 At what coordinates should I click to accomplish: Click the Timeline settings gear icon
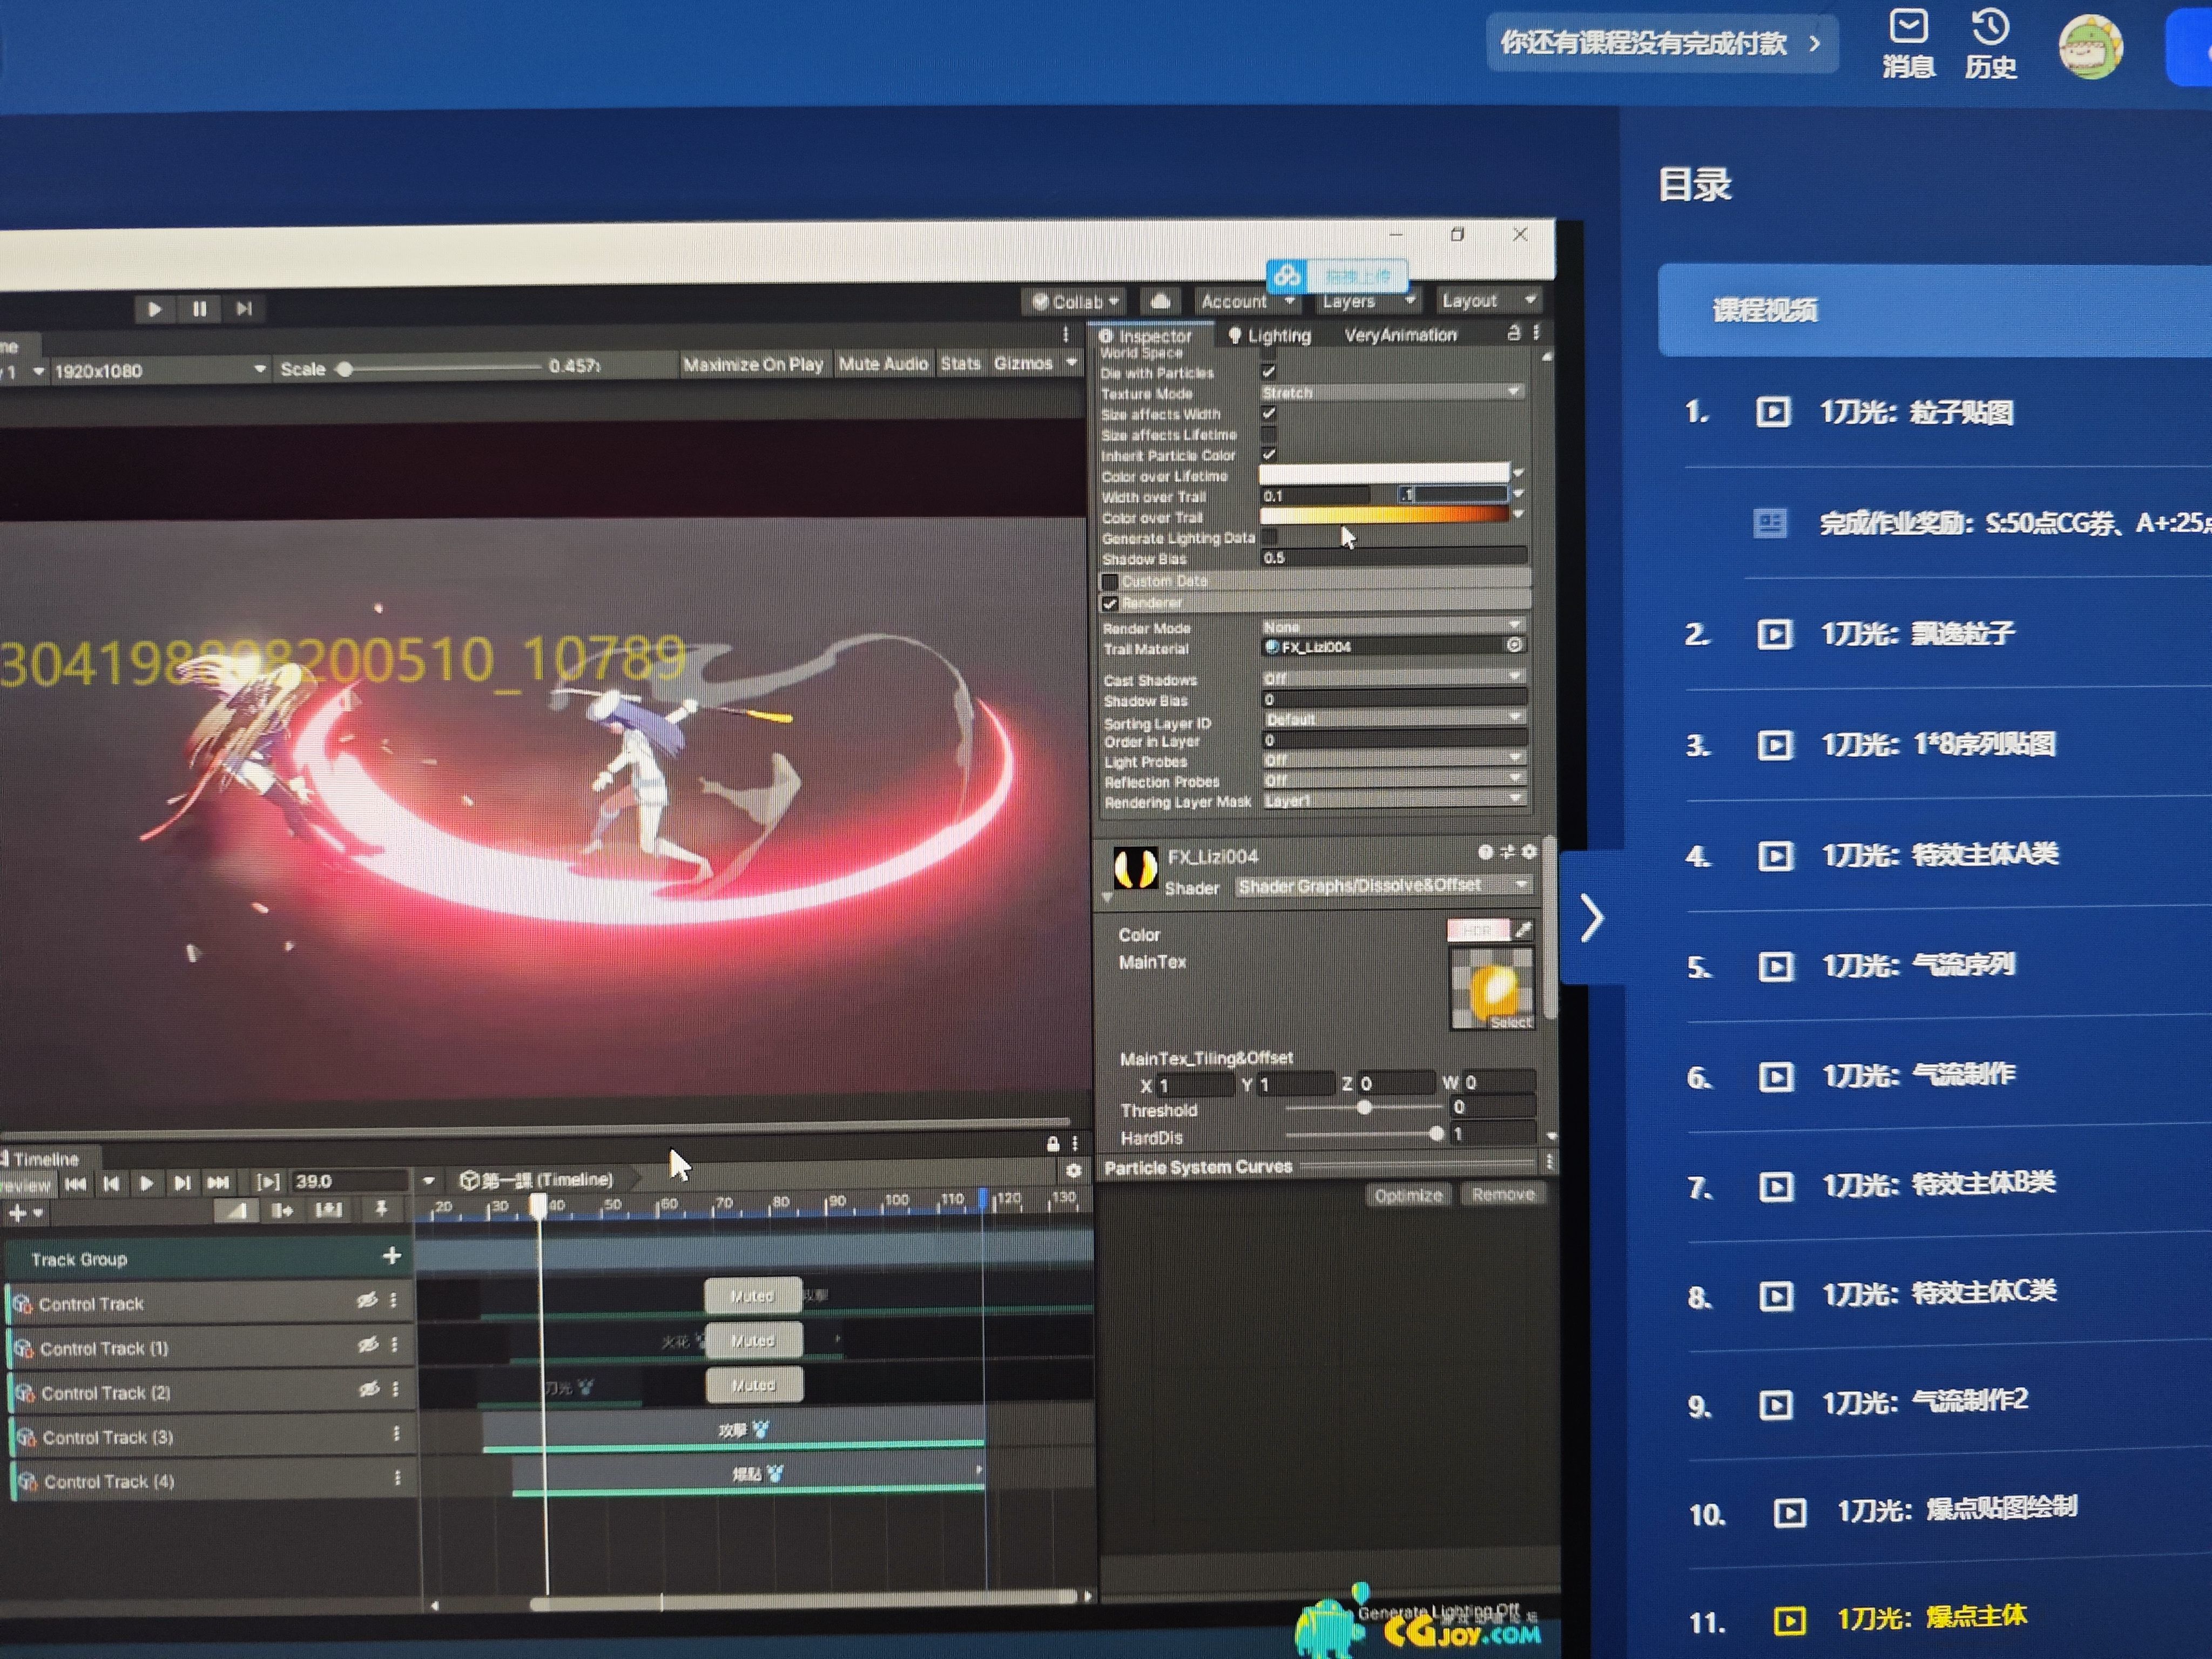click(x=1074, y=1170)
